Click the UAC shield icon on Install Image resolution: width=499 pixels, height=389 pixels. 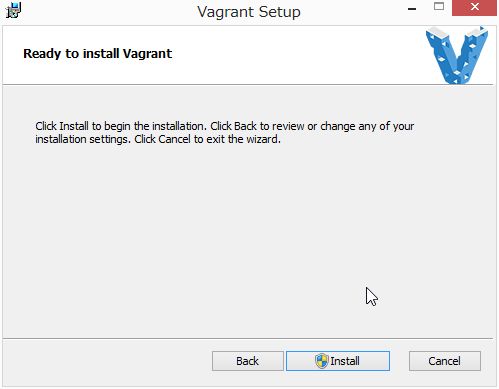click(322, 361)
